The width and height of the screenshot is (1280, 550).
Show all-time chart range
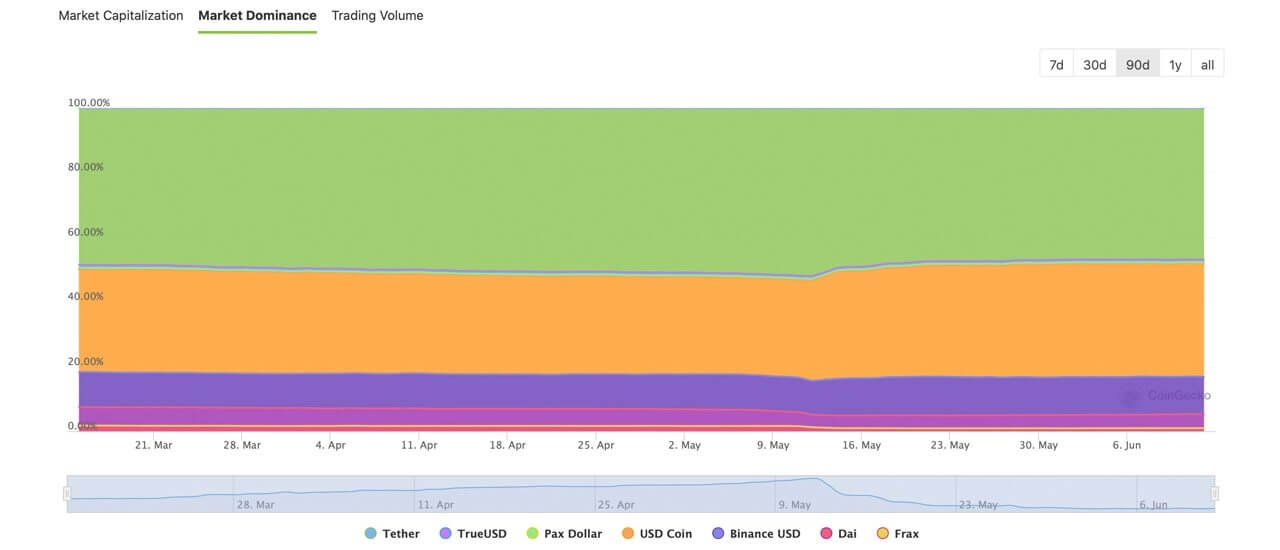pyautogui.click(x=1207, y=64)
